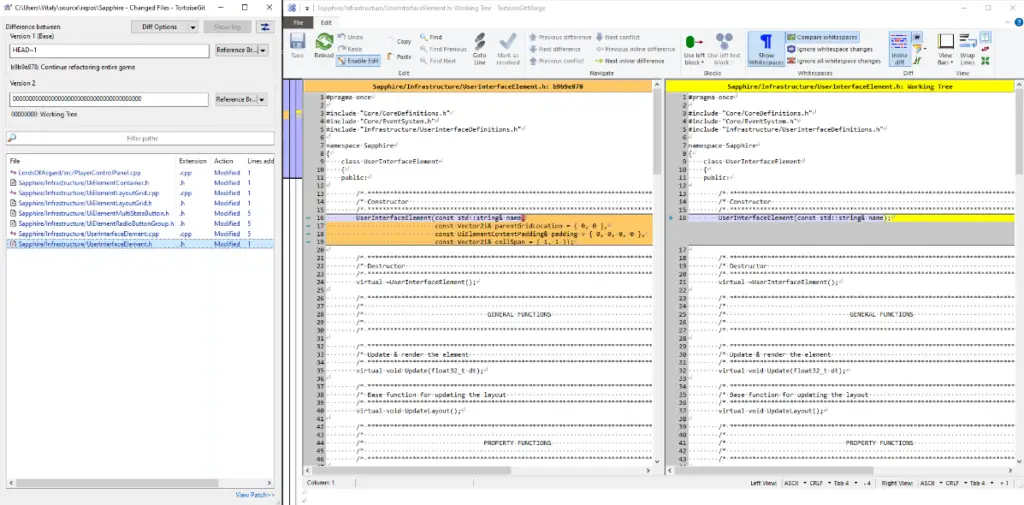Click the green expand arrows icon in View group

pyautogui.click(x=985, y=61)
